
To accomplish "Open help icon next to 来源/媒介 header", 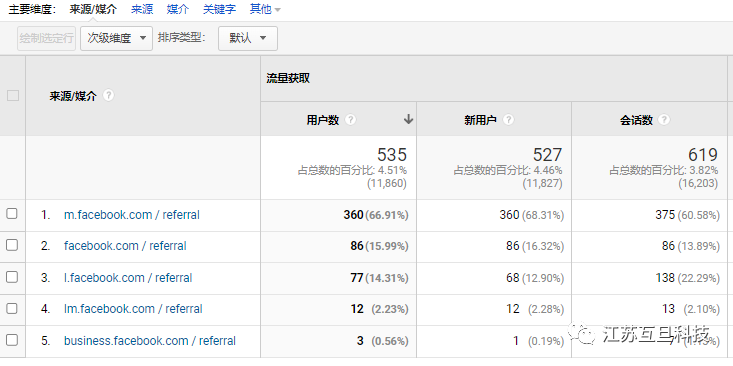I will [x=108, y=95].
